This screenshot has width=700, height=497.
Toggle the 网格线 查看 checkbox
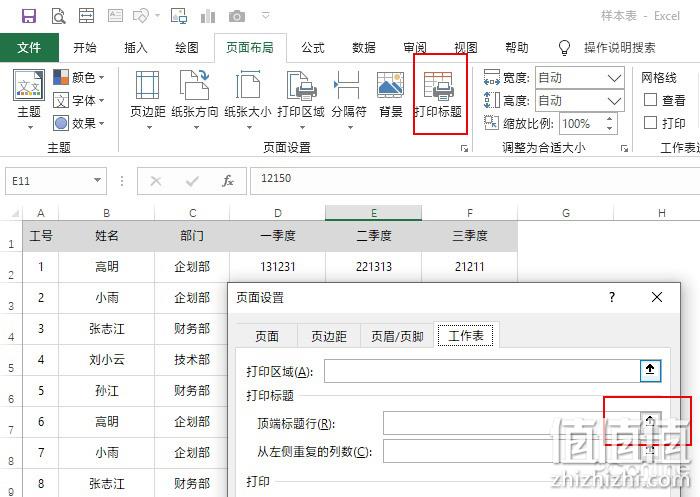pyautogui.click(x=650, y=100)
